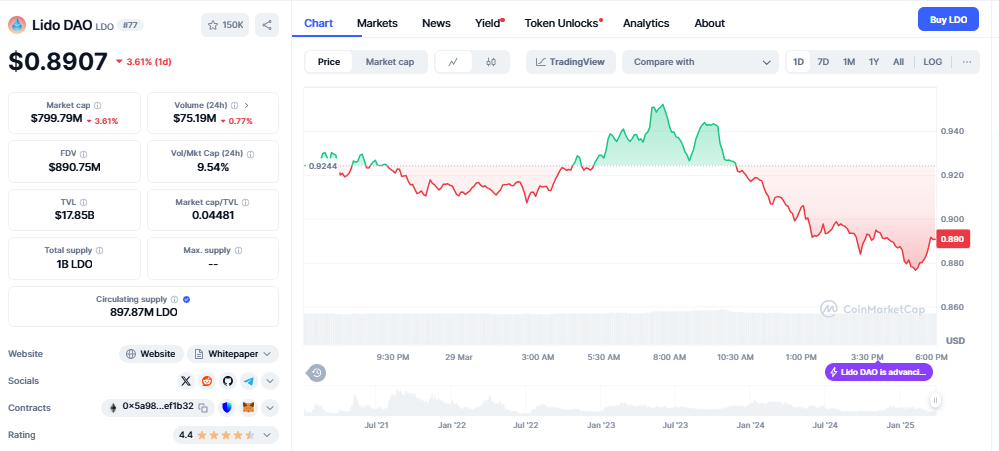Open the GitHub repository icon
Screen dimensions: 999x451
coord(228,381)
